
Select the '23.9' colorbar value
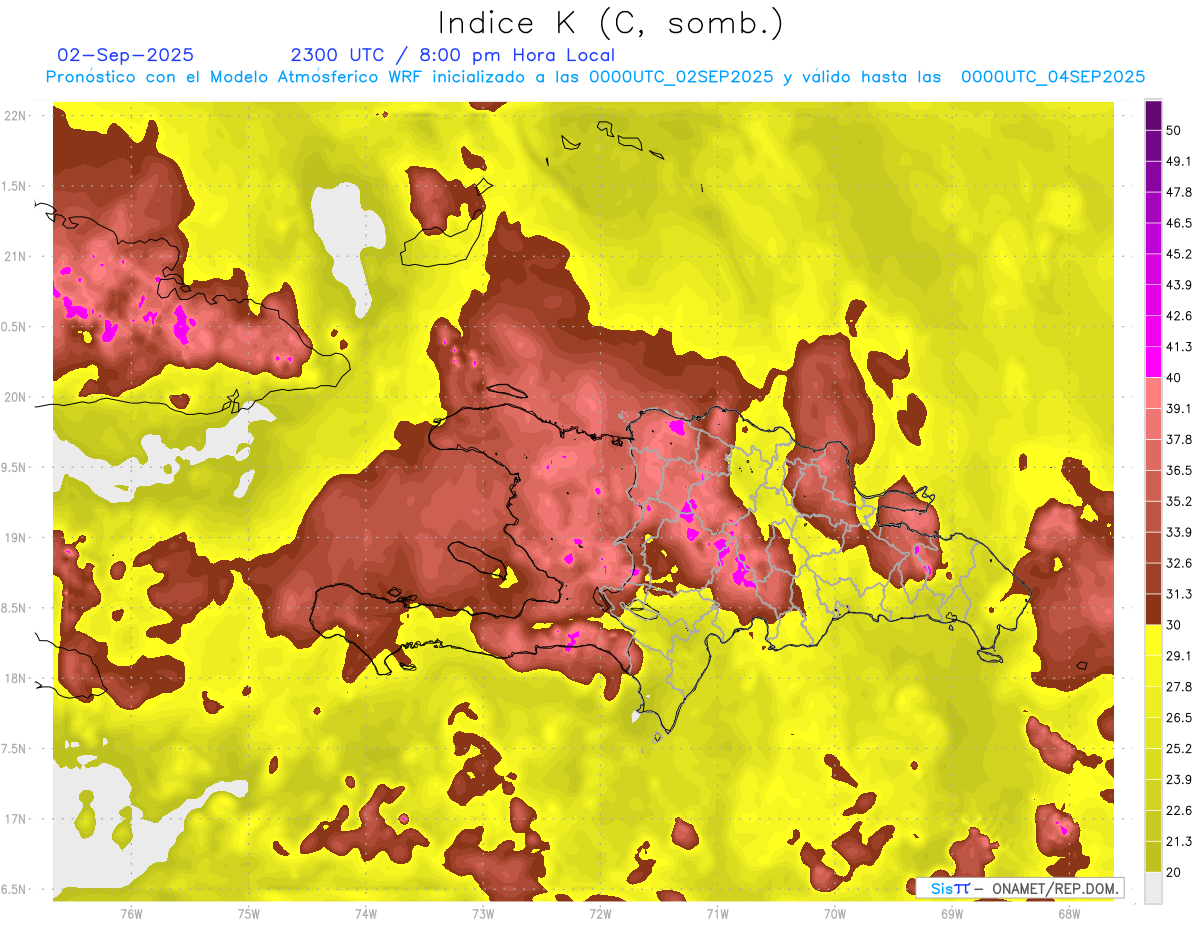click(1178, 779)
